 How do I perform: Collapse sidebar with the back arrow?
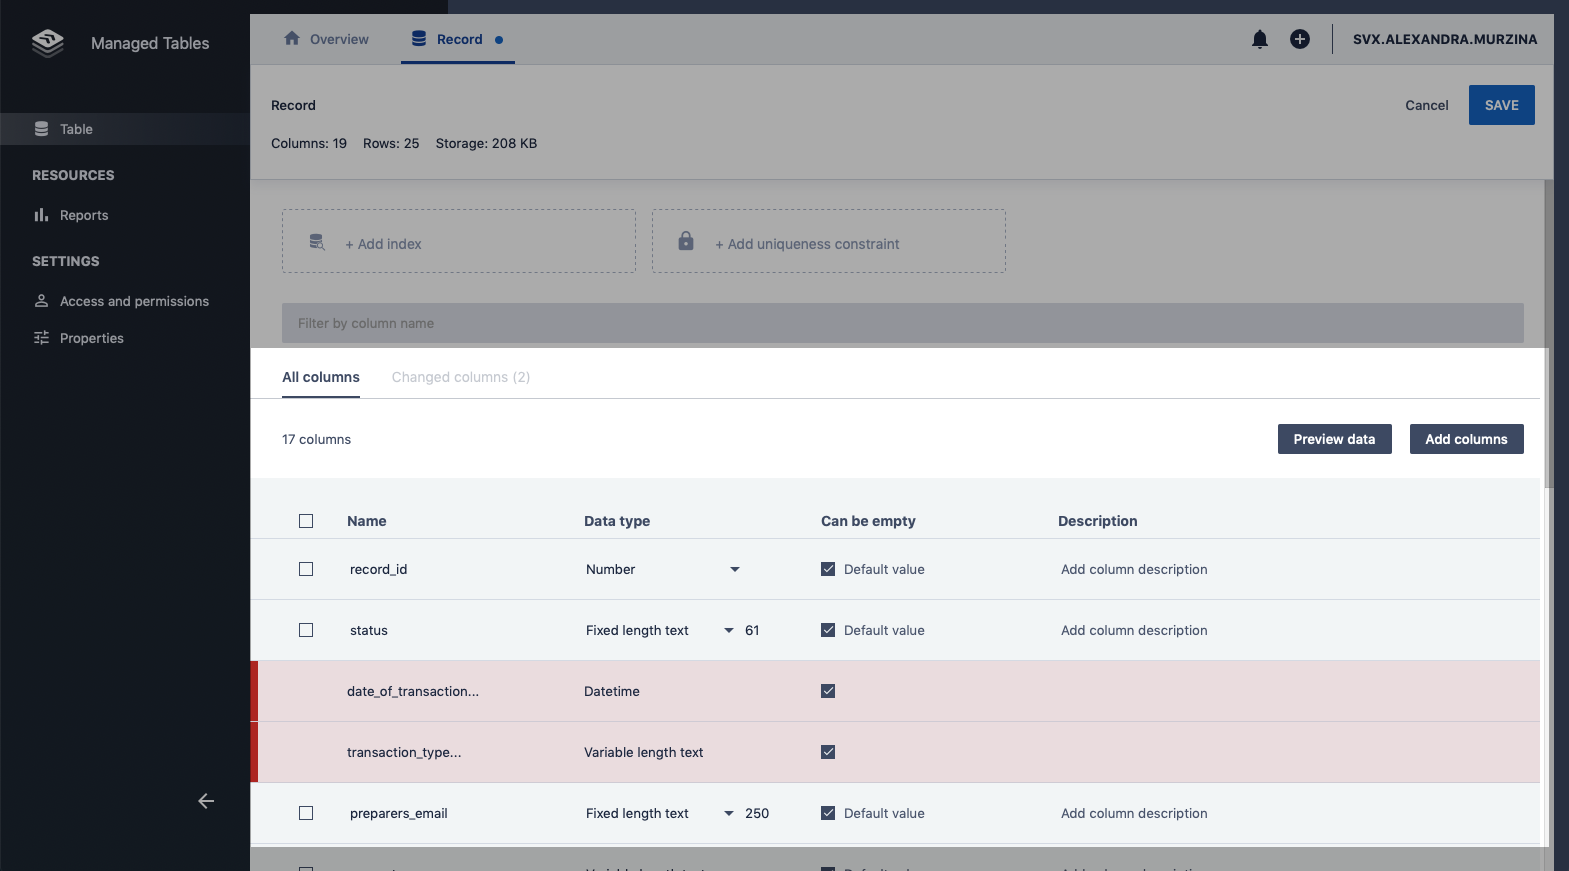click(x=206, y=801)
